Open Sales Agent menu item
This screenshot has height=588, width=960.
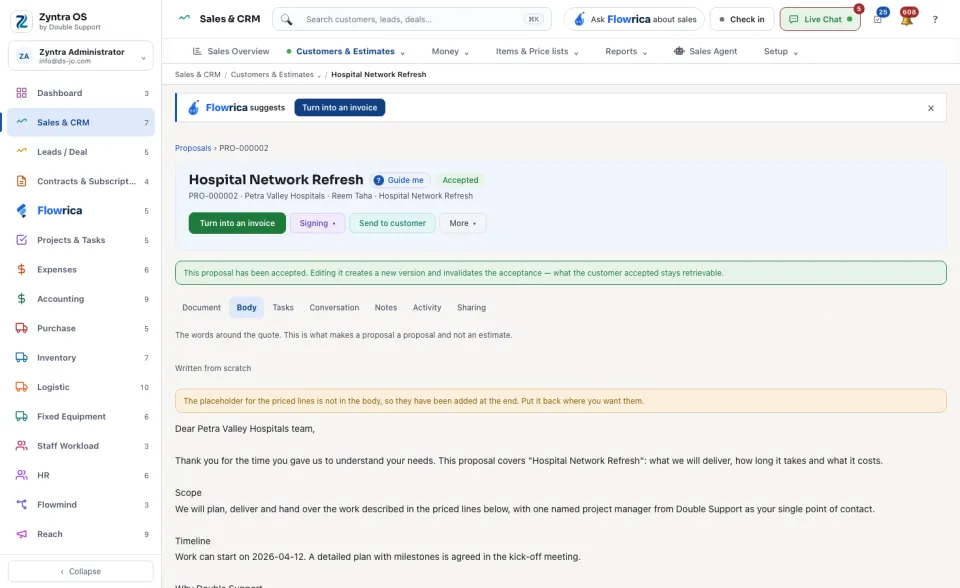click(x=705, y=51)
